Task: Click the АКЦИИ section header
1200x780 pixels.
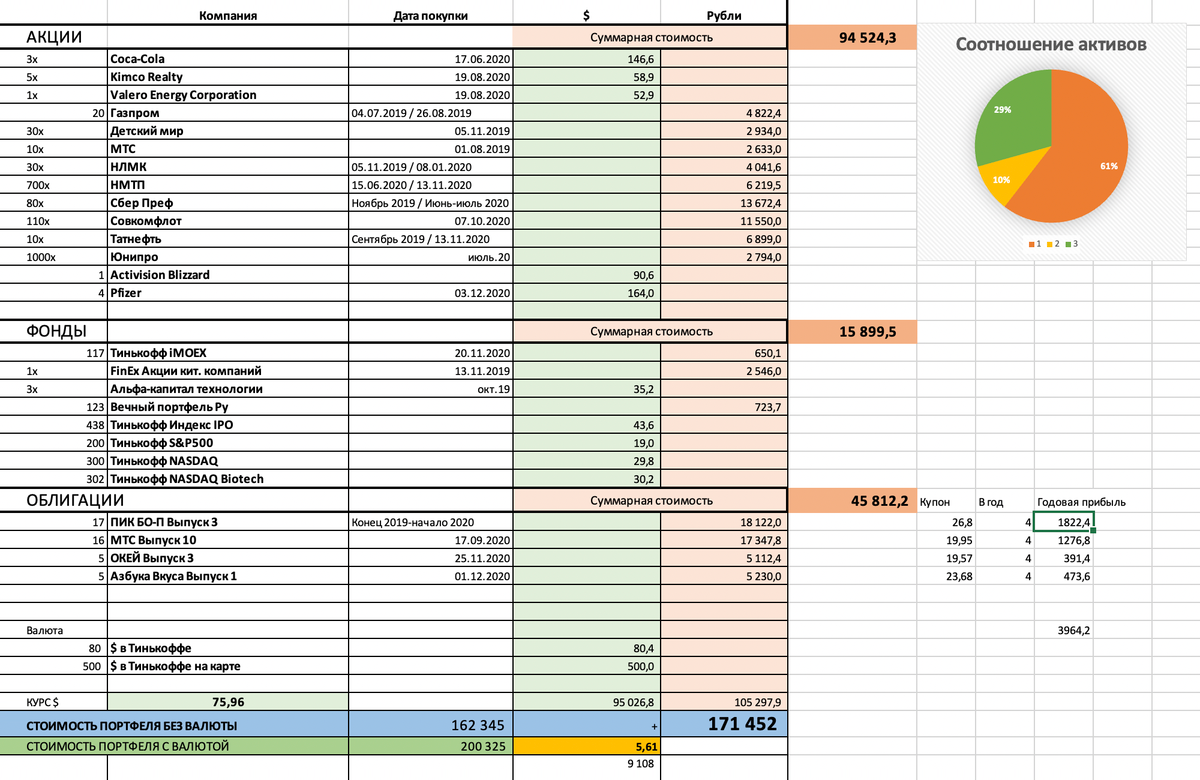Action: 54,38
